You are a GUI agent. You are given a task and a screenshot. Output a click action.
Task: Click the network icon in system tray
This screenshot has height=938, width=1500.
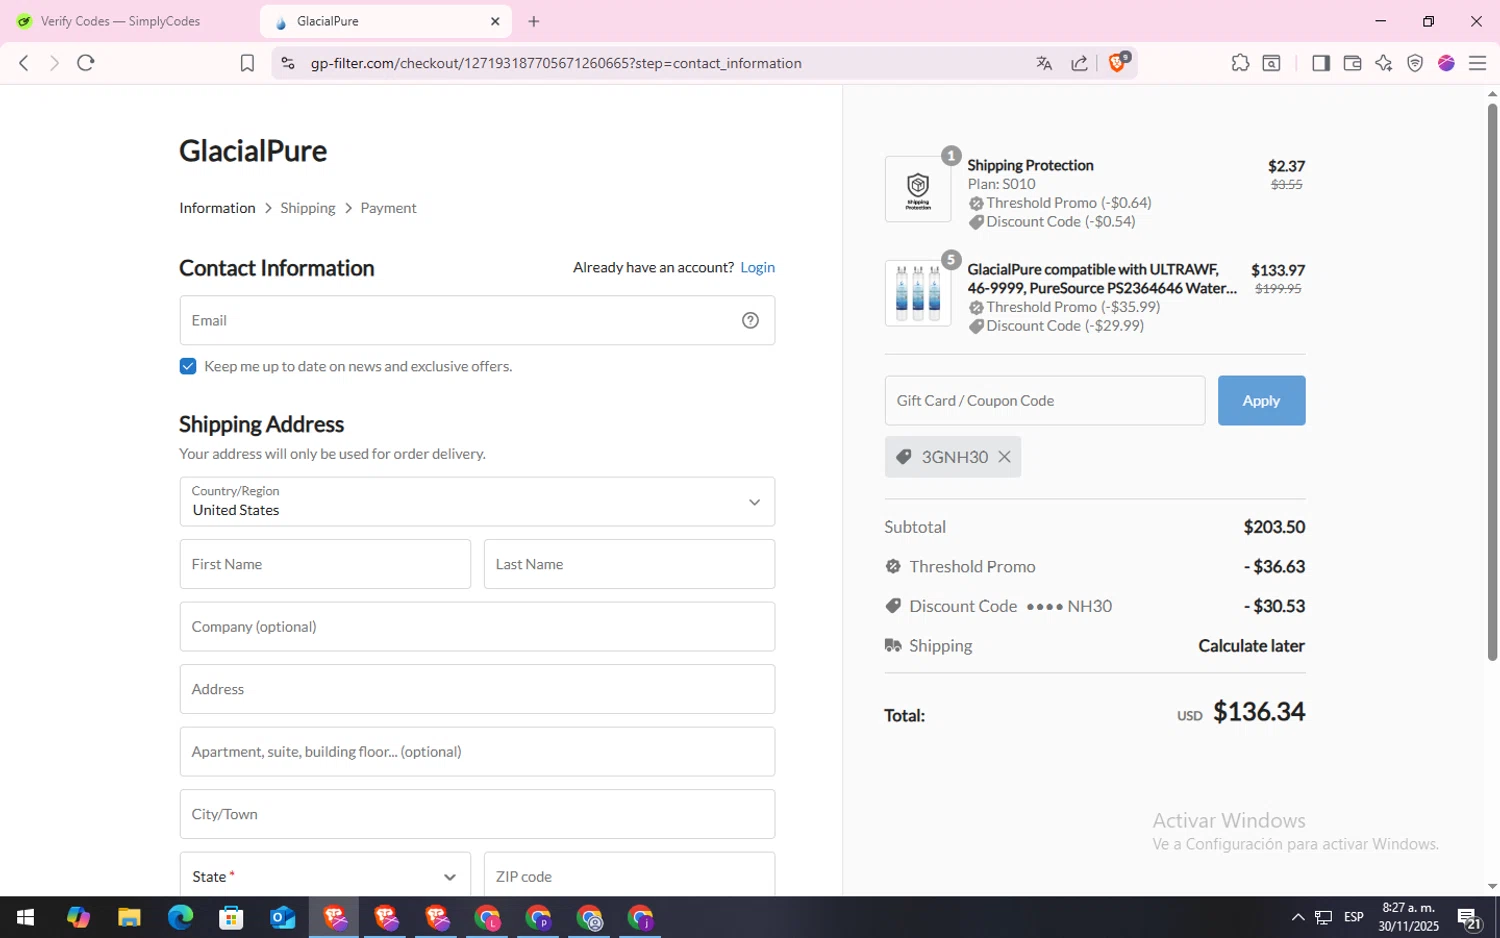click(1323, 917)
